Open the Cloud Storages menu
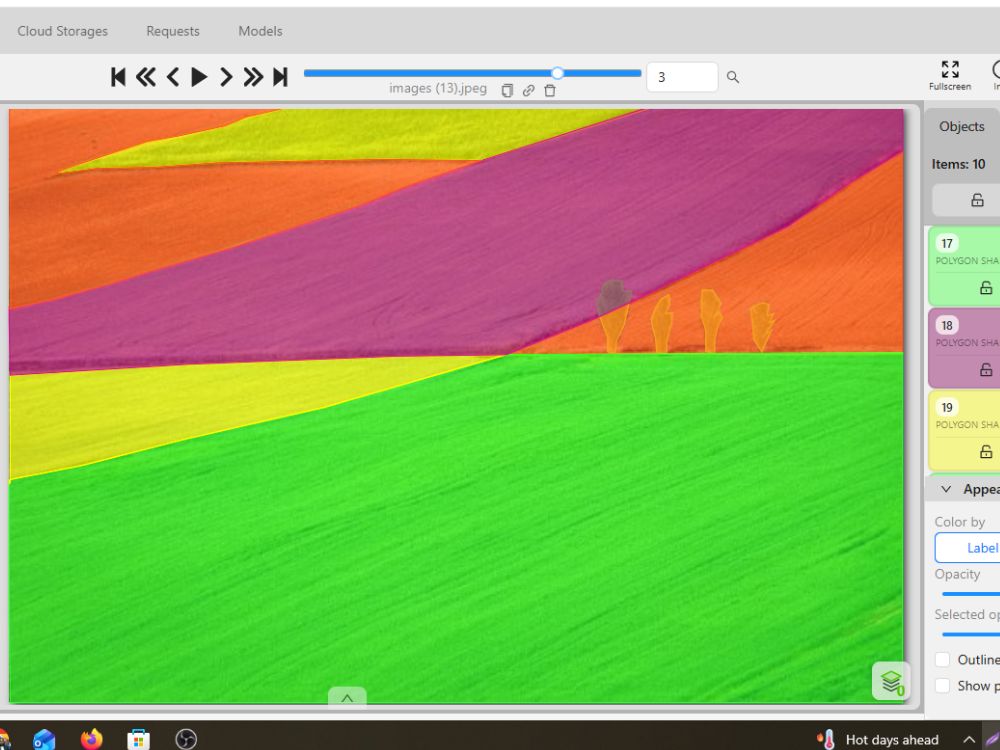1000x750 pixels. 62,31
